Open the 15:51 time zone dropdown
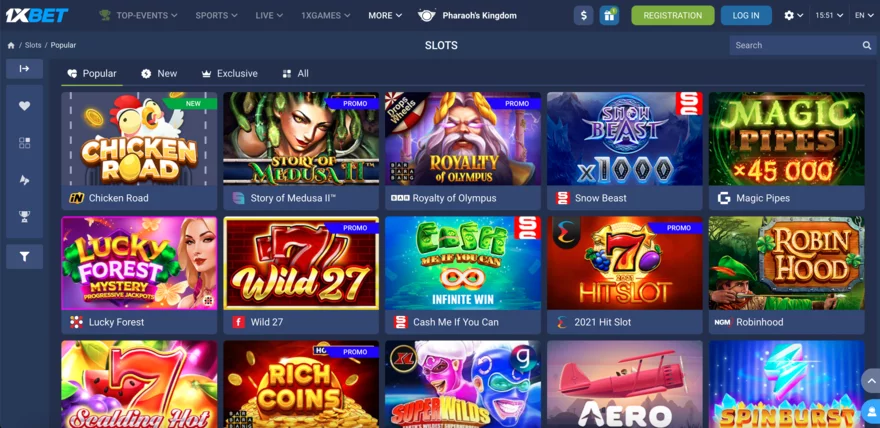 click(829, 15)
